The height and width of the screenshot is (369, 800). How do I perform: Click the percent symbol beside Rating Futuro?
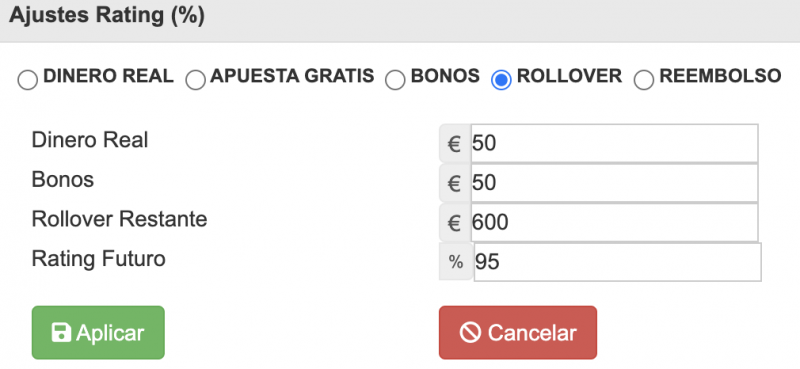tap(456, 262)
